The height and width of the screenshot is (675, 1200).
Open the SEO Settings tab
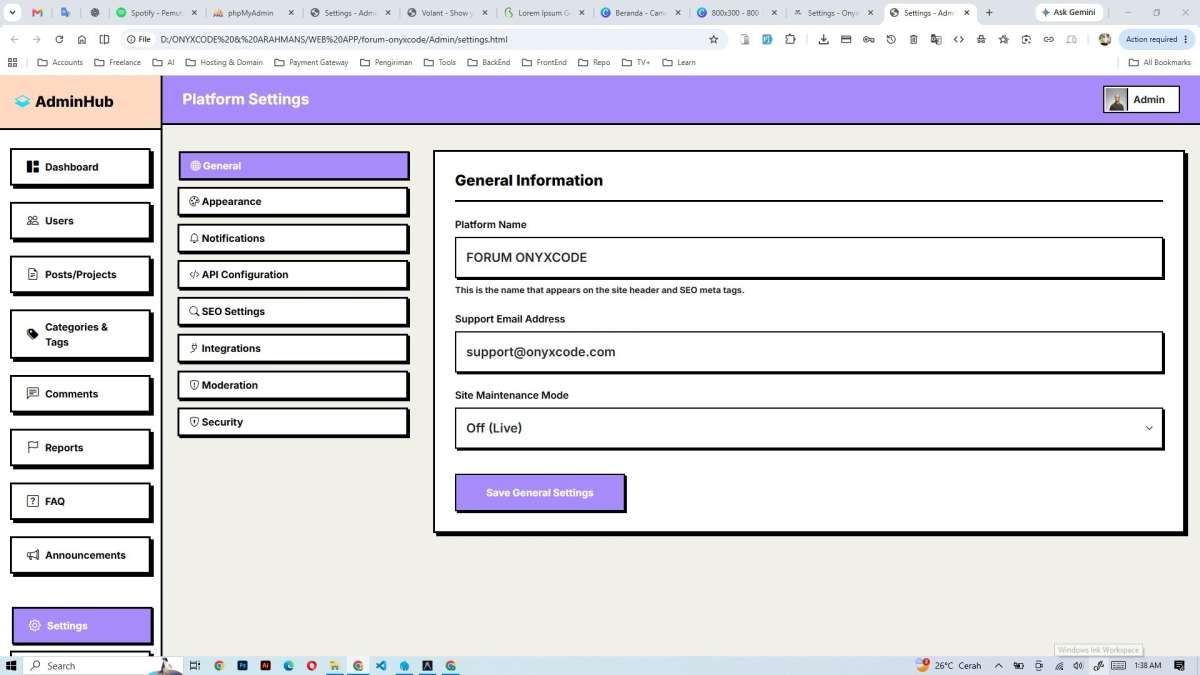(293, 311)
